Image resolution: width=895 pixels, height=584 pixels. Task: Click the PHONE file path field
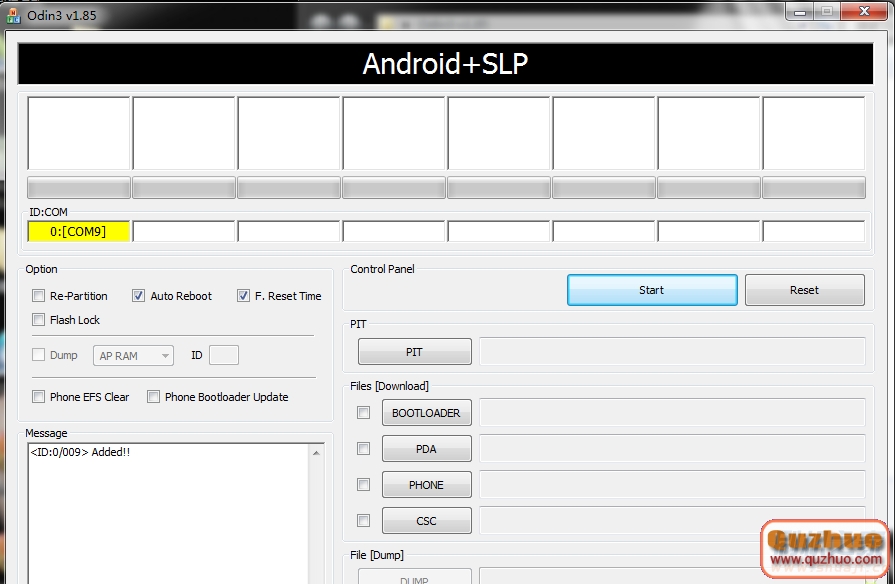click(x=672, y=485)
